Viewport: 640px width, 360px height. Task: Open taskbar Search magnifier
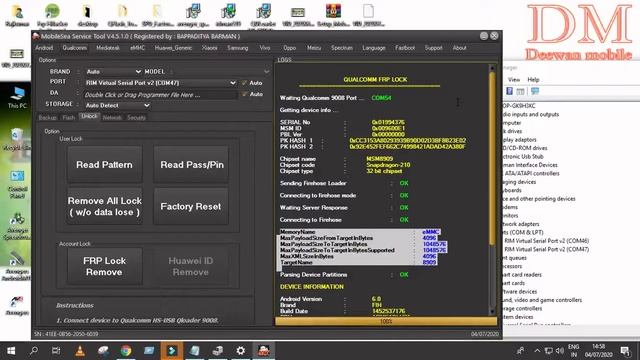click(x=34, y=351)
